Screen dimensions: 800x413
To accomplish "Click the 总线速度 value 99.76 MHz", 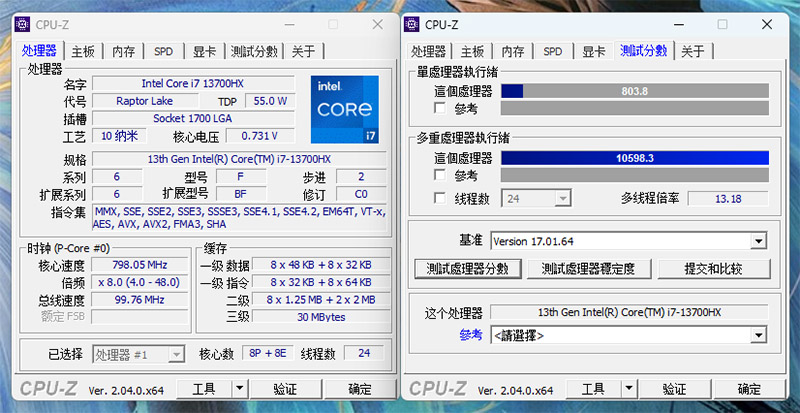I will coord(139,299).
